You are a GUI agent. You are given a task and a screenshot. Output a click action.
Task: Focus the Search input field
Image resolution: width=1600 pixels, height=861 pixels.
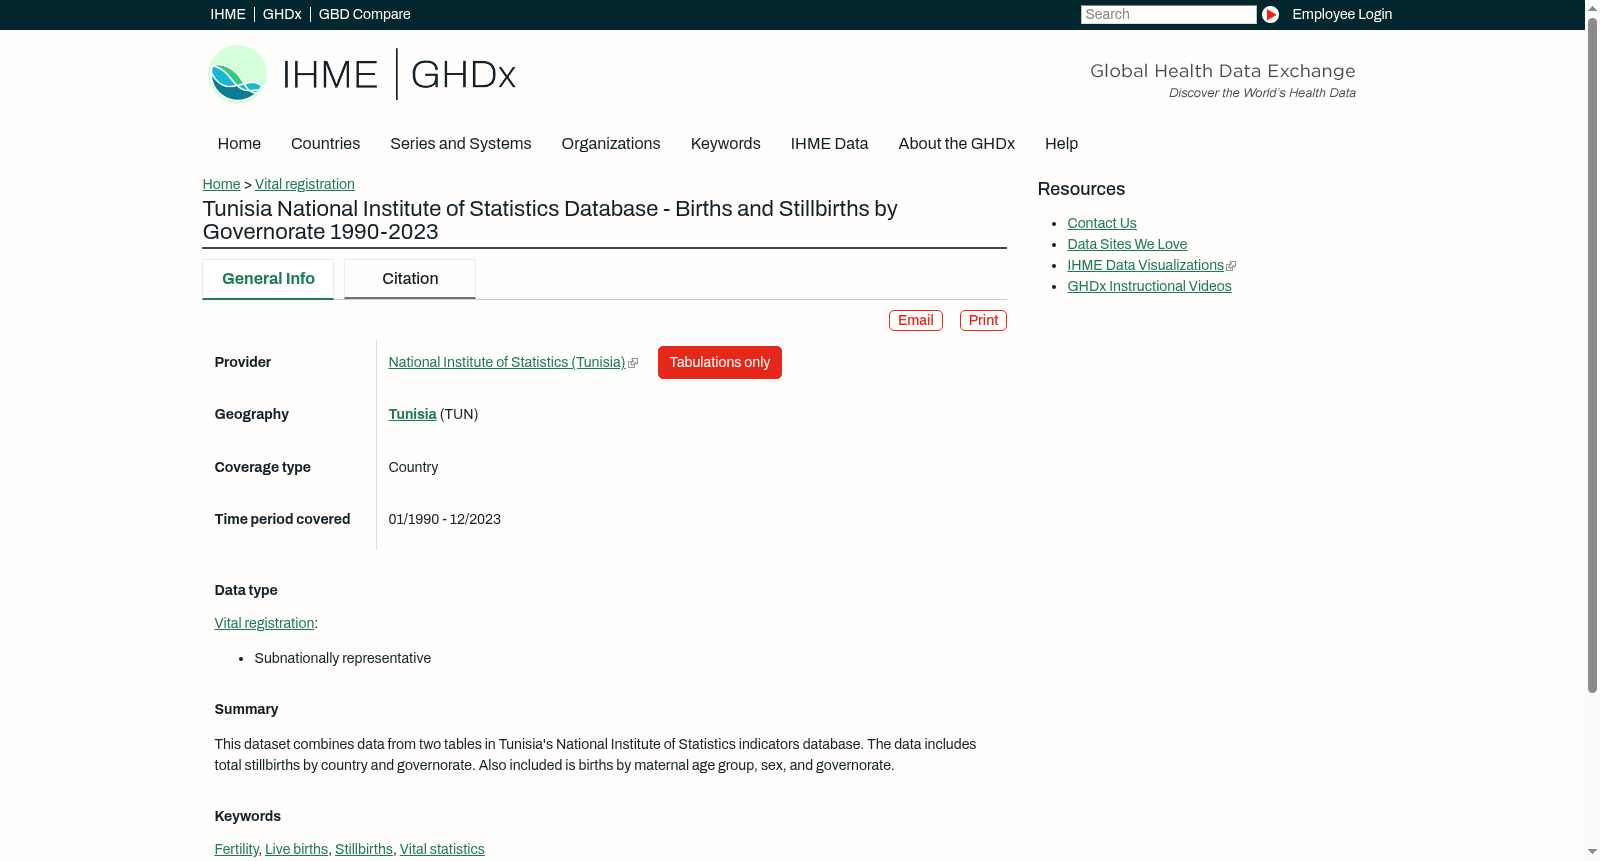1168,14
